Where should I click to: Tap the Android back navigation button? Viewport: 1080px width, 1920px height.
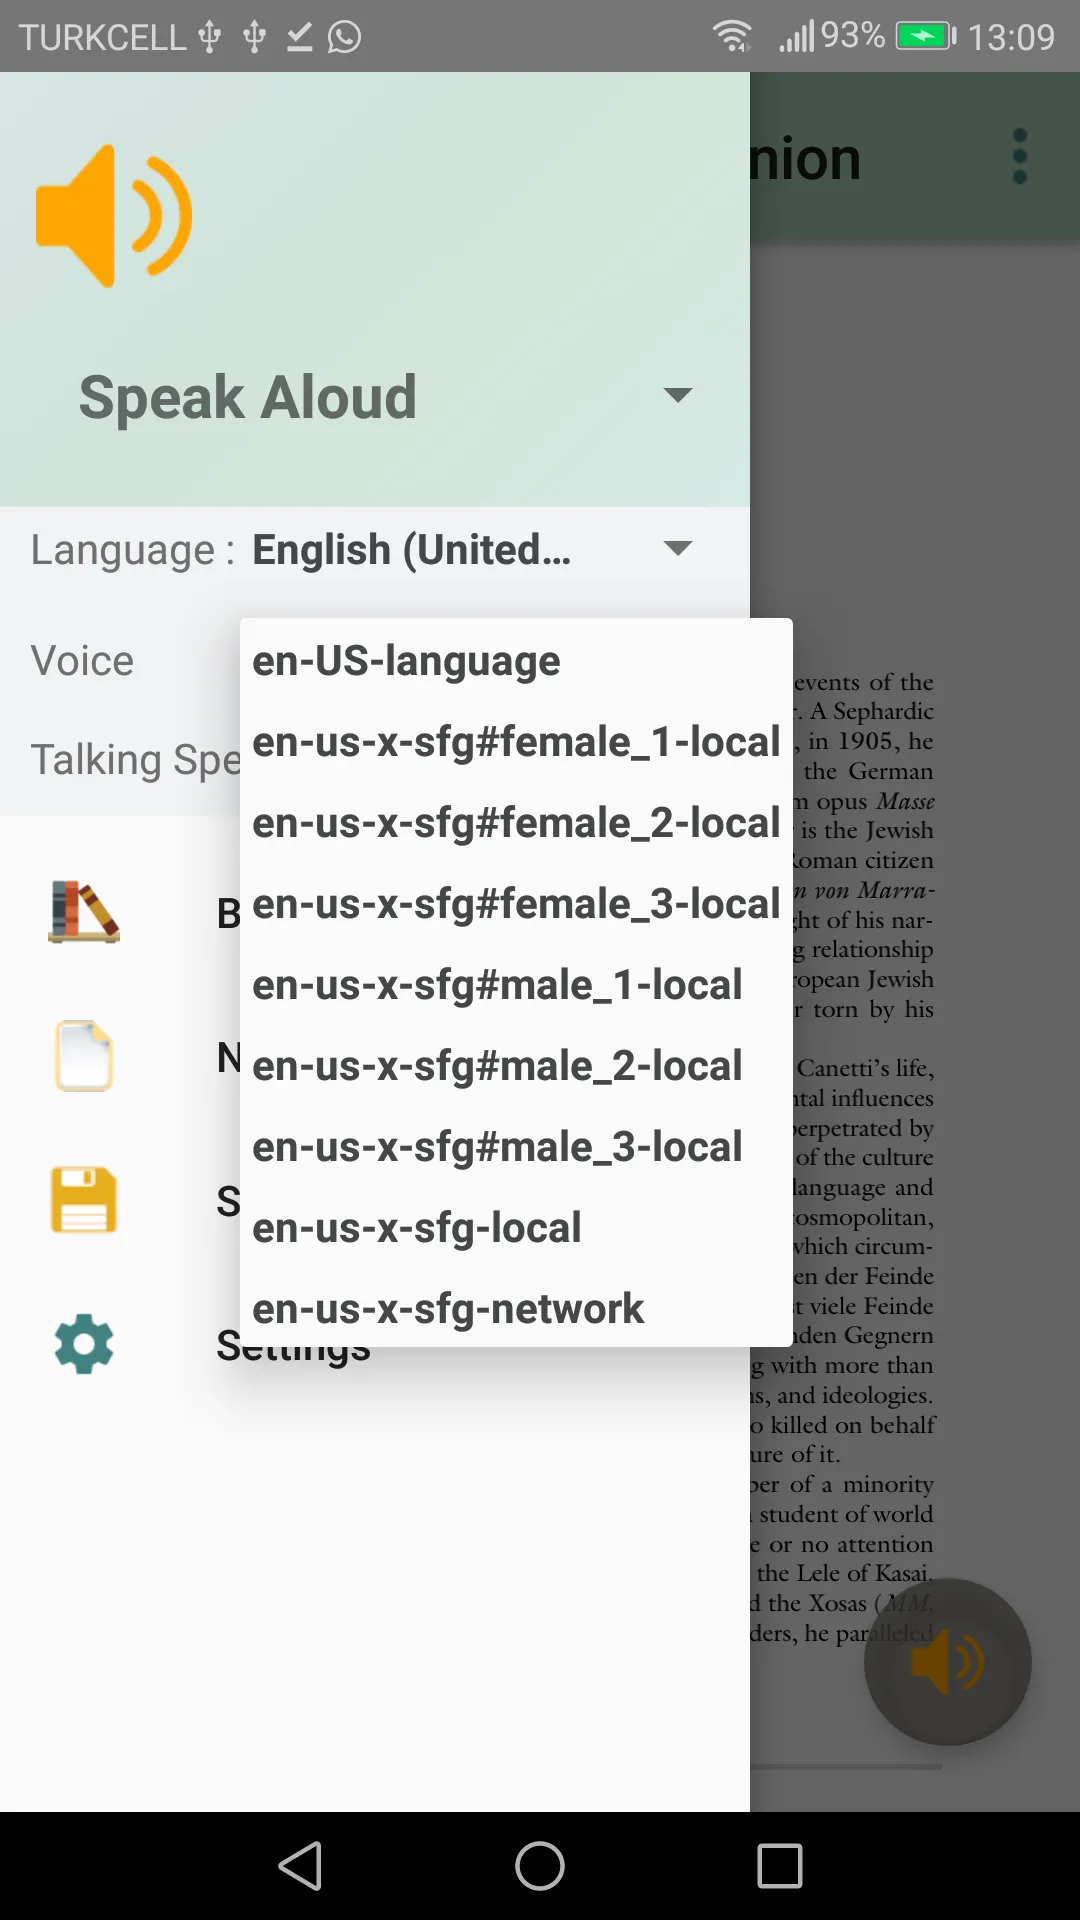coord(300,1866)
